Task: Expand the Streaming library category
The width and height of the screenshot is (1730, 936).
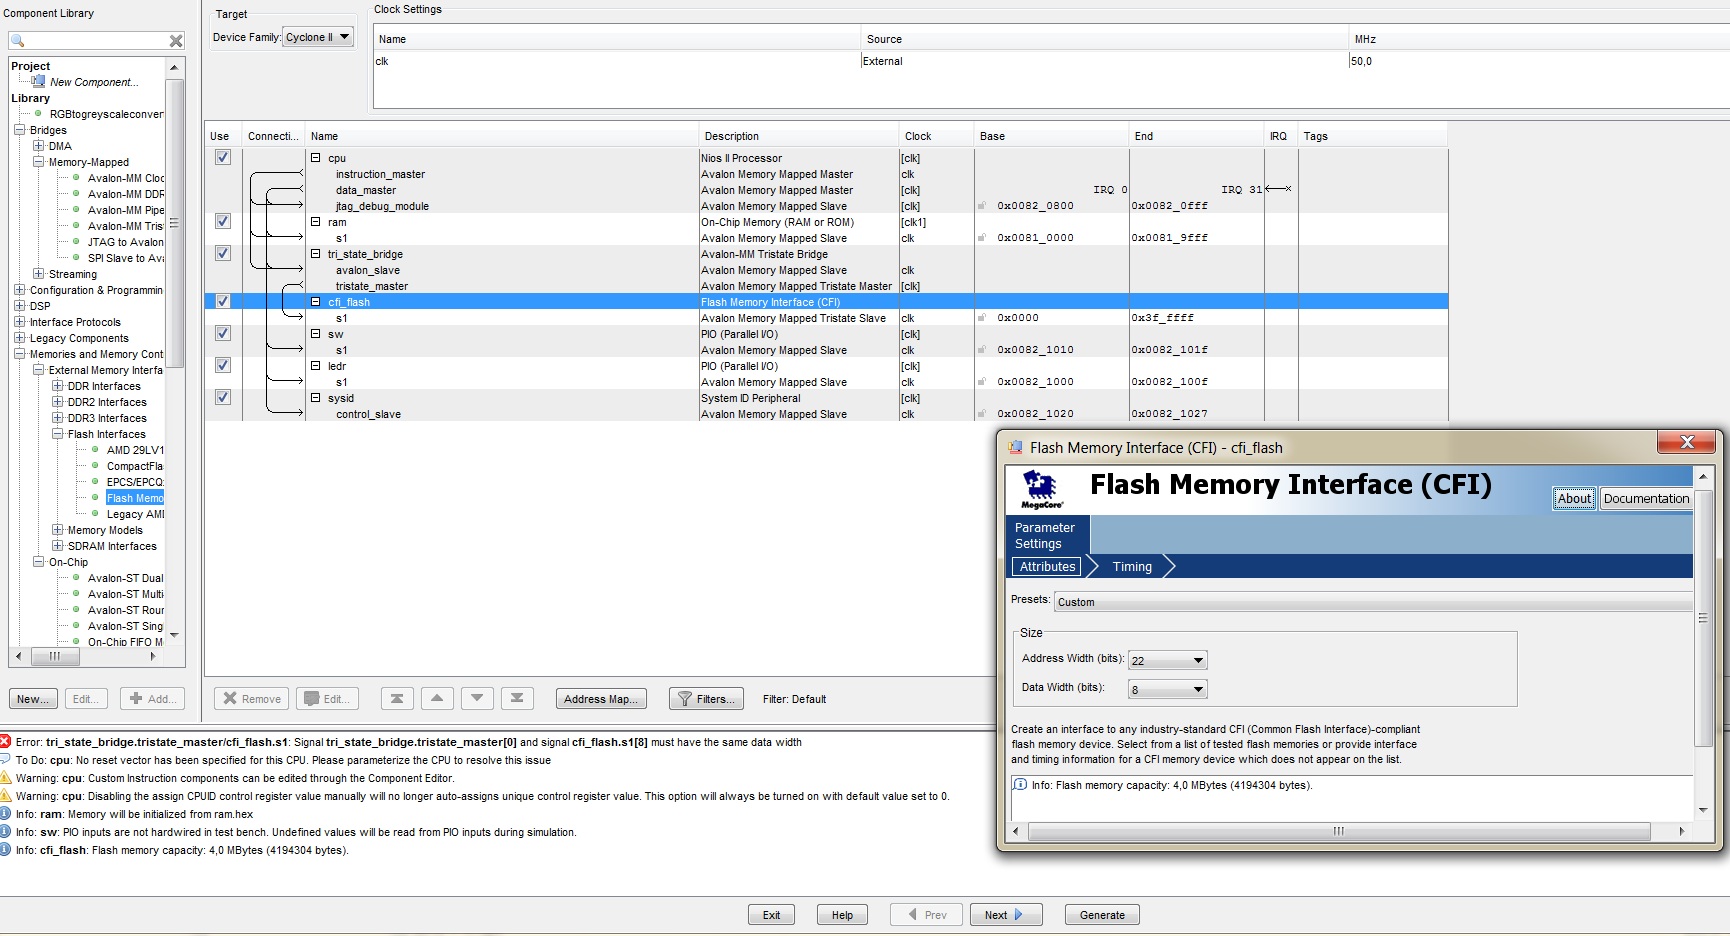Action: pyautogui.click(x=38, y=273)
